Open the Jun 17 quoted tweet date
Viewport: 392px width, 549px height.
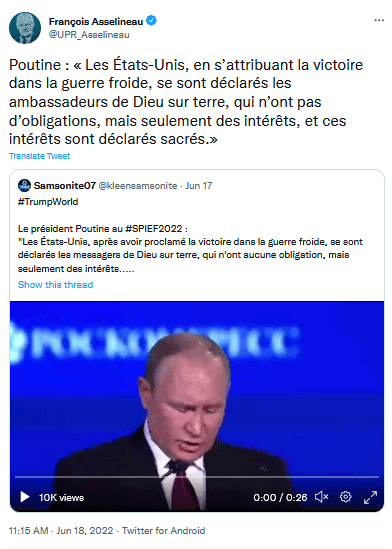(x=199, y=186)
